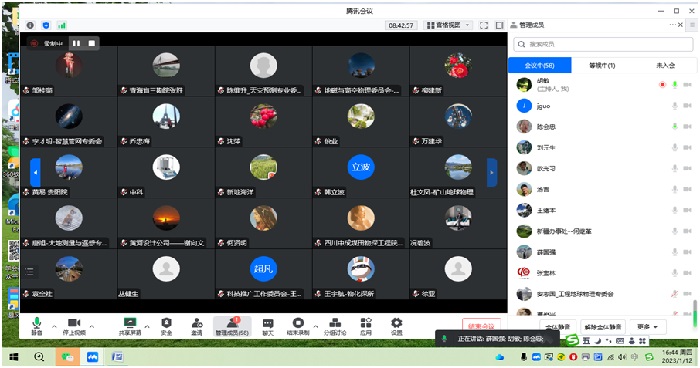Open meeting 设置 settings gear
Viewport: 700px width, 368px height.
point(396,326)
